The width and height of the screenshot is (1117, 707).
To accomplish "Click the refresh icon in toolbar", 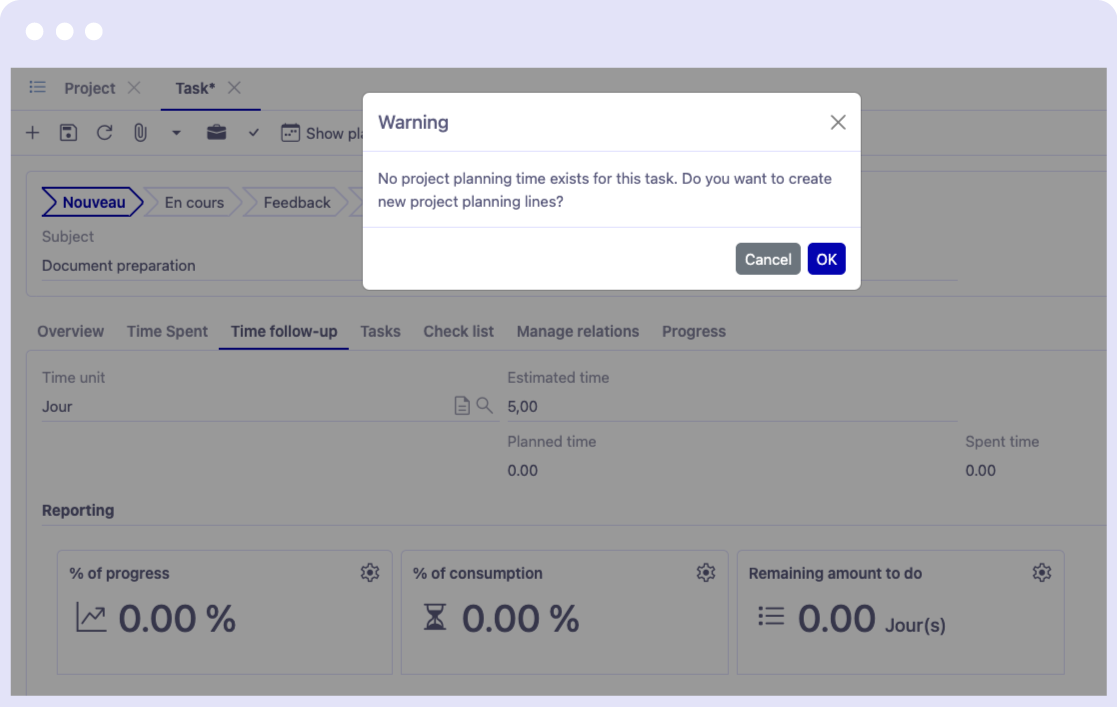I will click(104, 133).
